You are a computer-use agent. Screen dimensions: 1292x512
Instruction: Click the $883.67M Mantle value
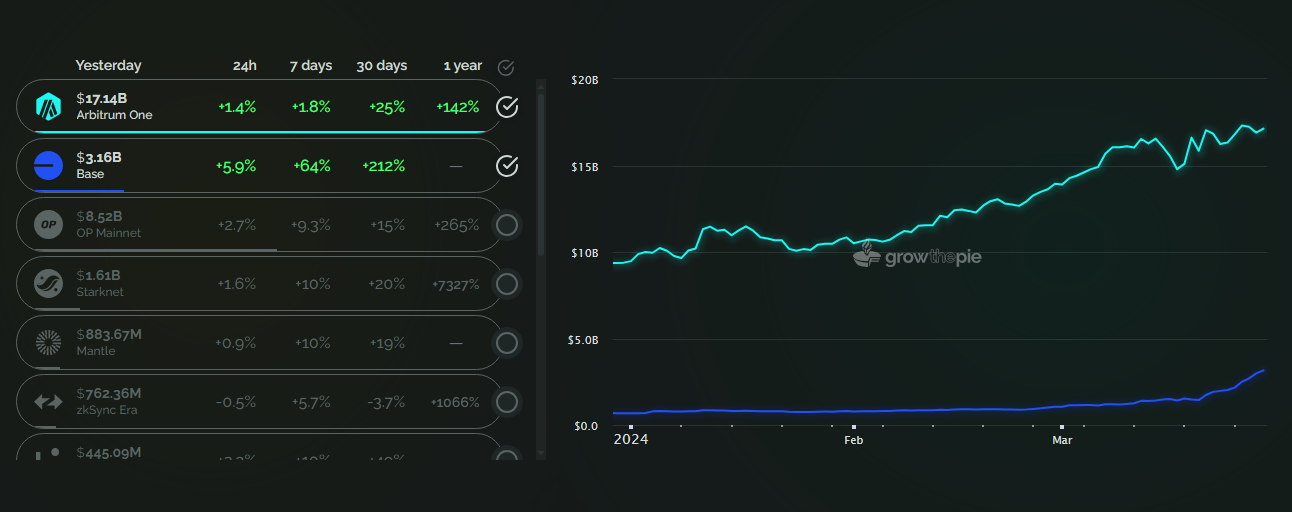tap(109, 334)
